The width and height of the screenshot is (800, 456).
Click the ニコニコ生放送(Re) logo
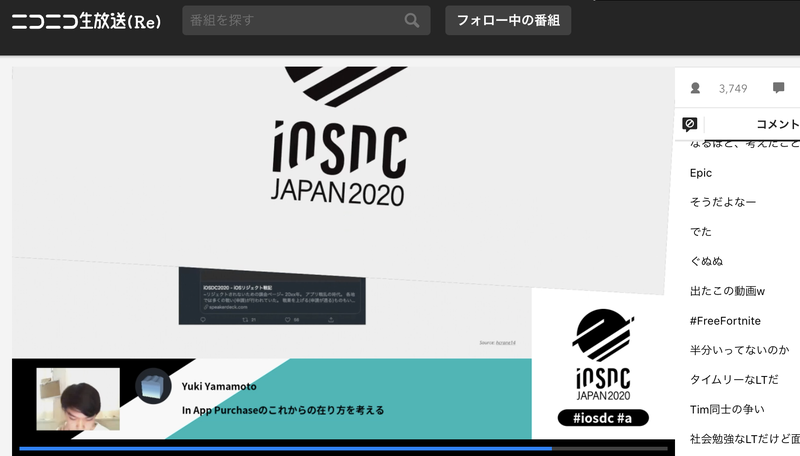(x=86, y=21)
